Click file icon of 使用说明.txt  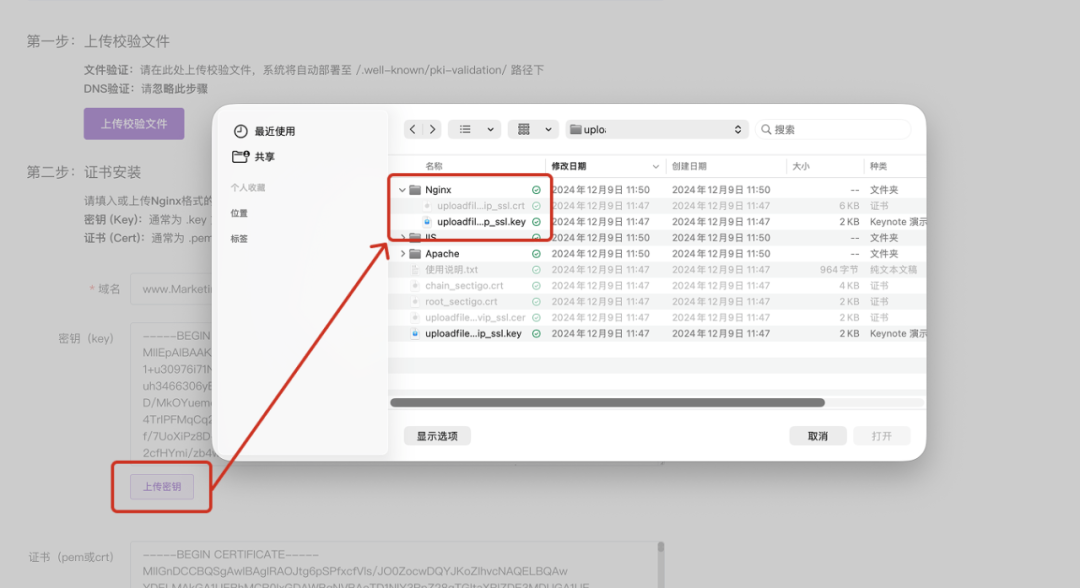(x=415, y=269)
